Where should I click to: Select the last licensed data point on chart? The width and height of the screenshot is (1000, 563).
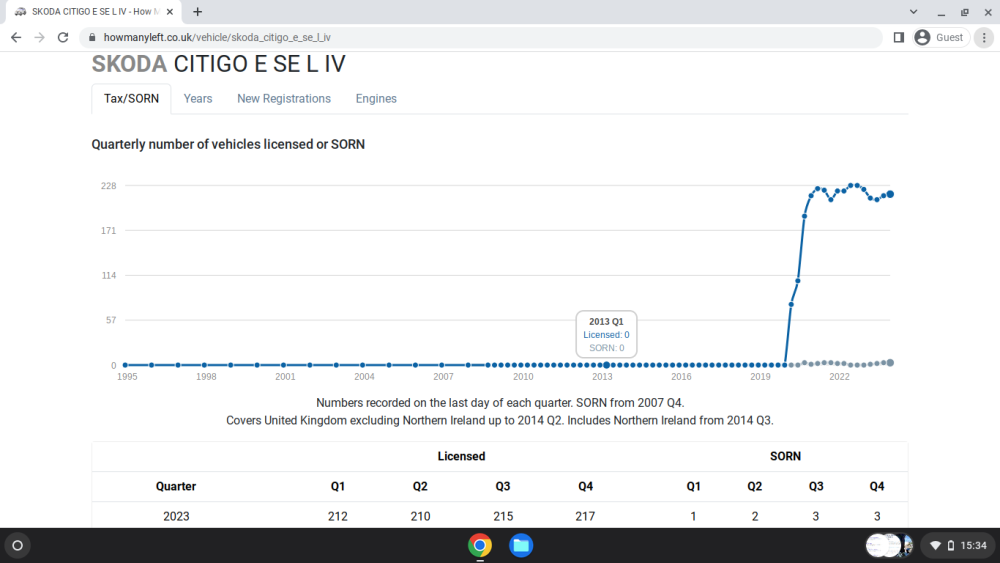point(890,194)
